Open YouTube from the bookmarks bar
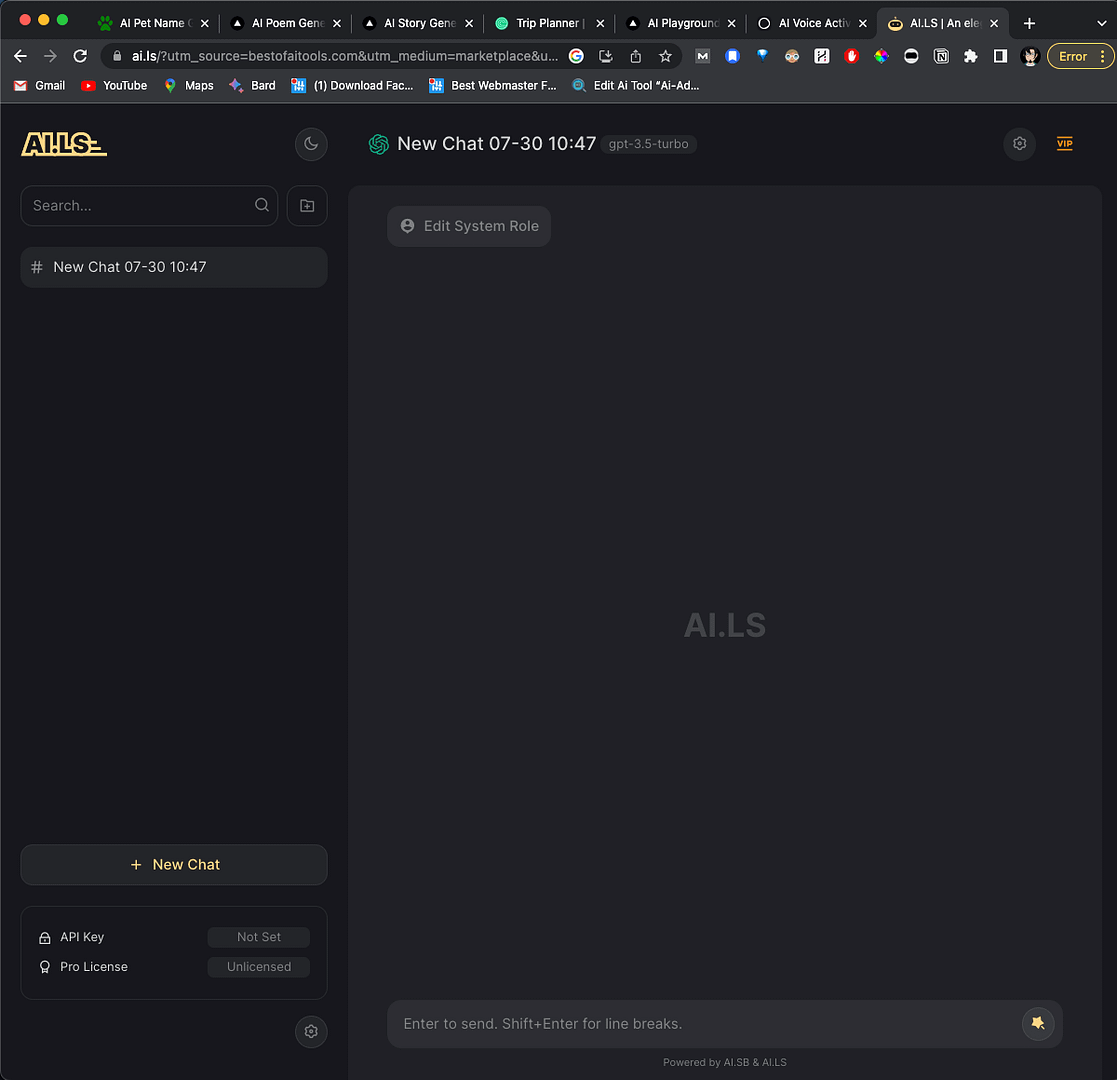The height and width of the screenshot is (1080, 1117). 113,85
